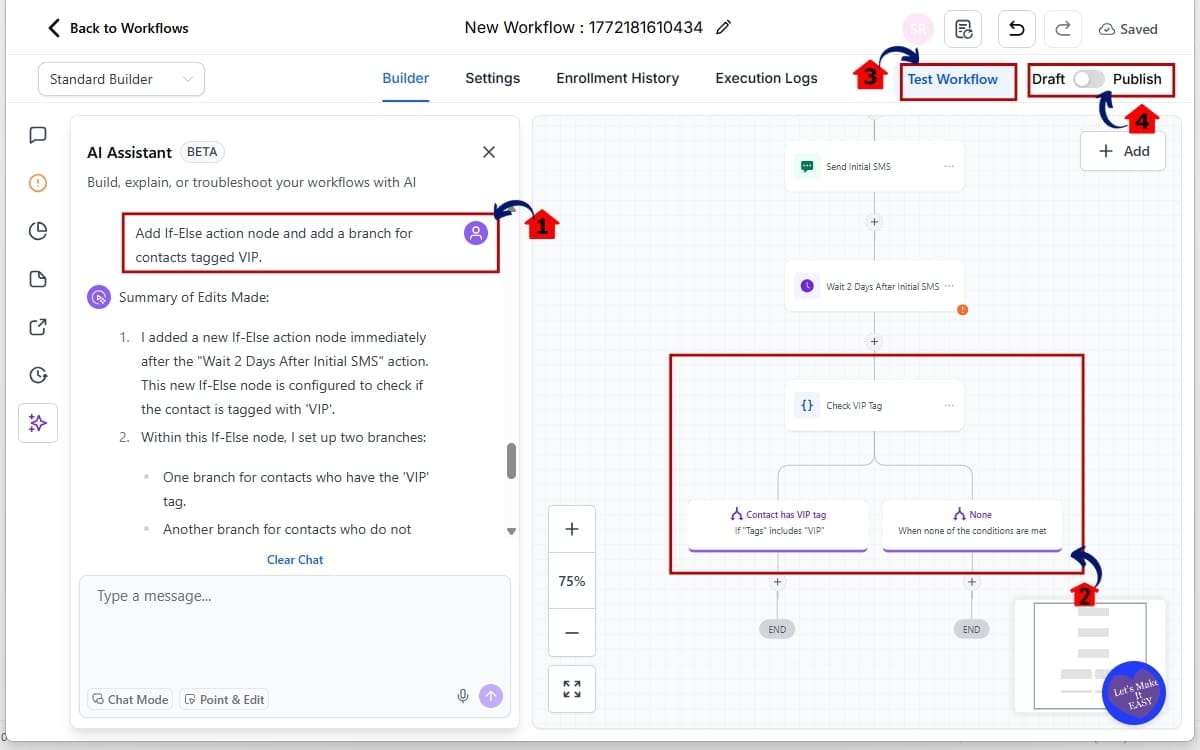Image resolution: width=1200 pixels, height=750 pixels.
Task: Click the Type a message input field
Action: click(294, 620)
